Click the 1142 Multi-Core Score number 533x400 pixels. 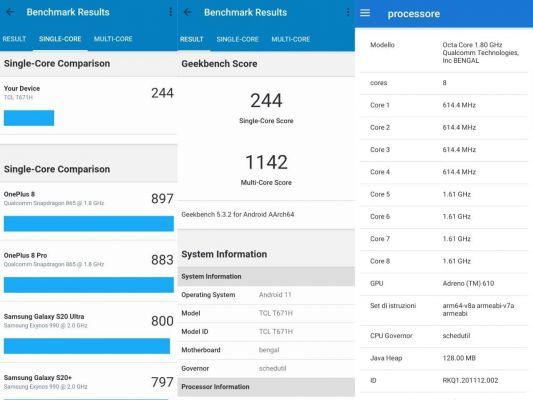(266, 162)
